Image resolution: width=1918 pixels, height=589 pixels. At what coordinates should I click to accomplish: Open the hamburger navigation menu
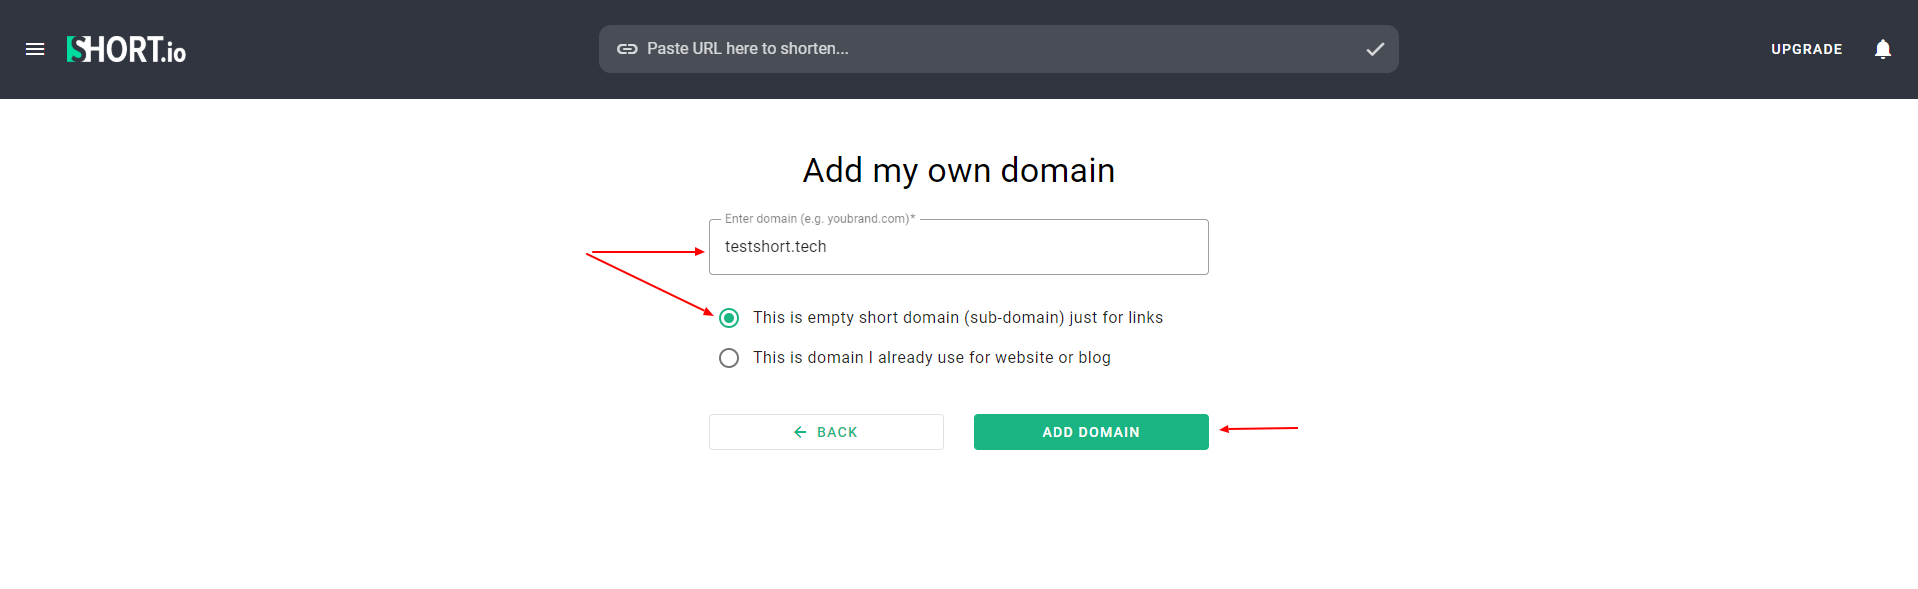tap(35, 49)
